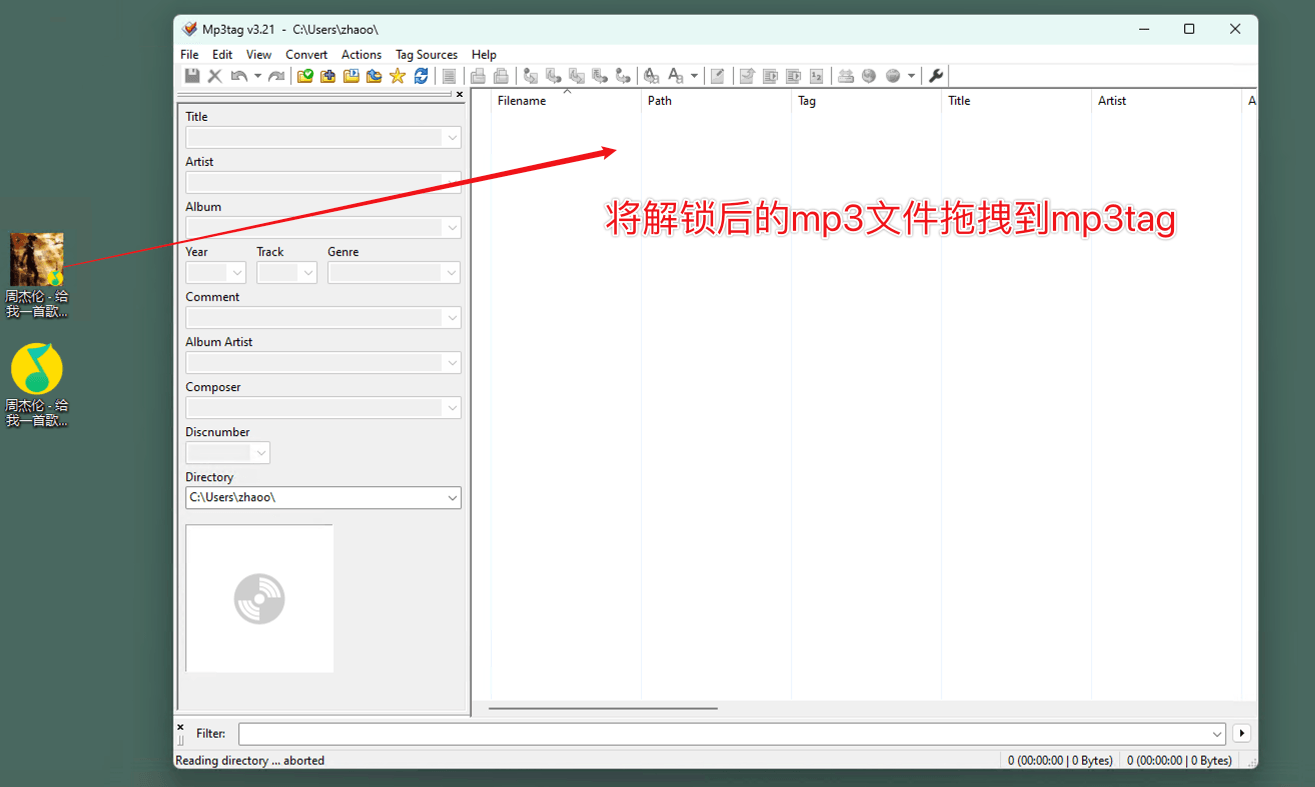This screenshot has height=787, width=1315.
Task: Sort by the Tag column header
Action: pyautogui.click(x=866, y=101)
